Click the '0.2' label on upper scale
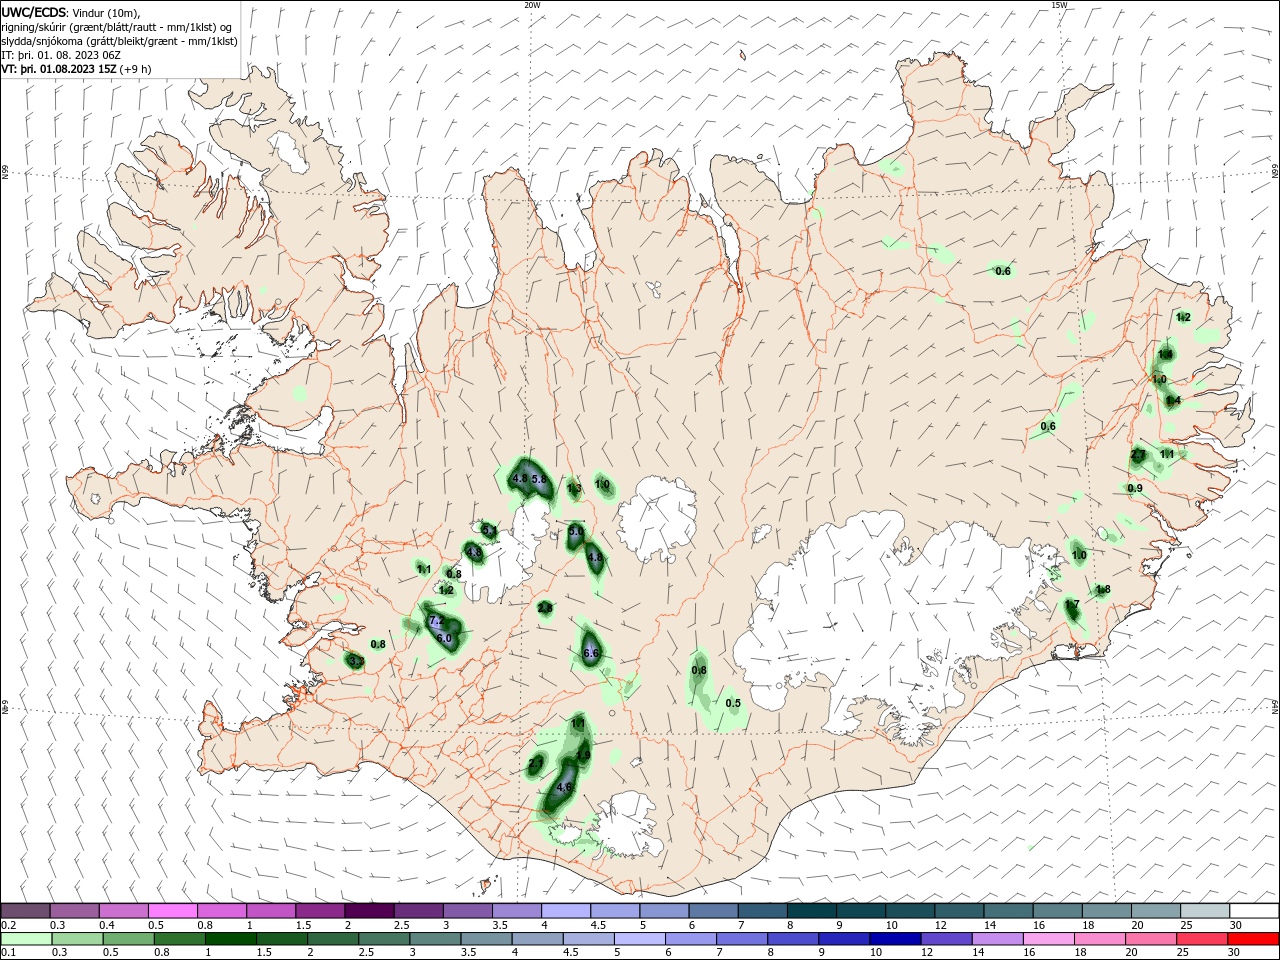Viewport: 1280px width, 960px height. pyautogui.click(x=9, y=925)
